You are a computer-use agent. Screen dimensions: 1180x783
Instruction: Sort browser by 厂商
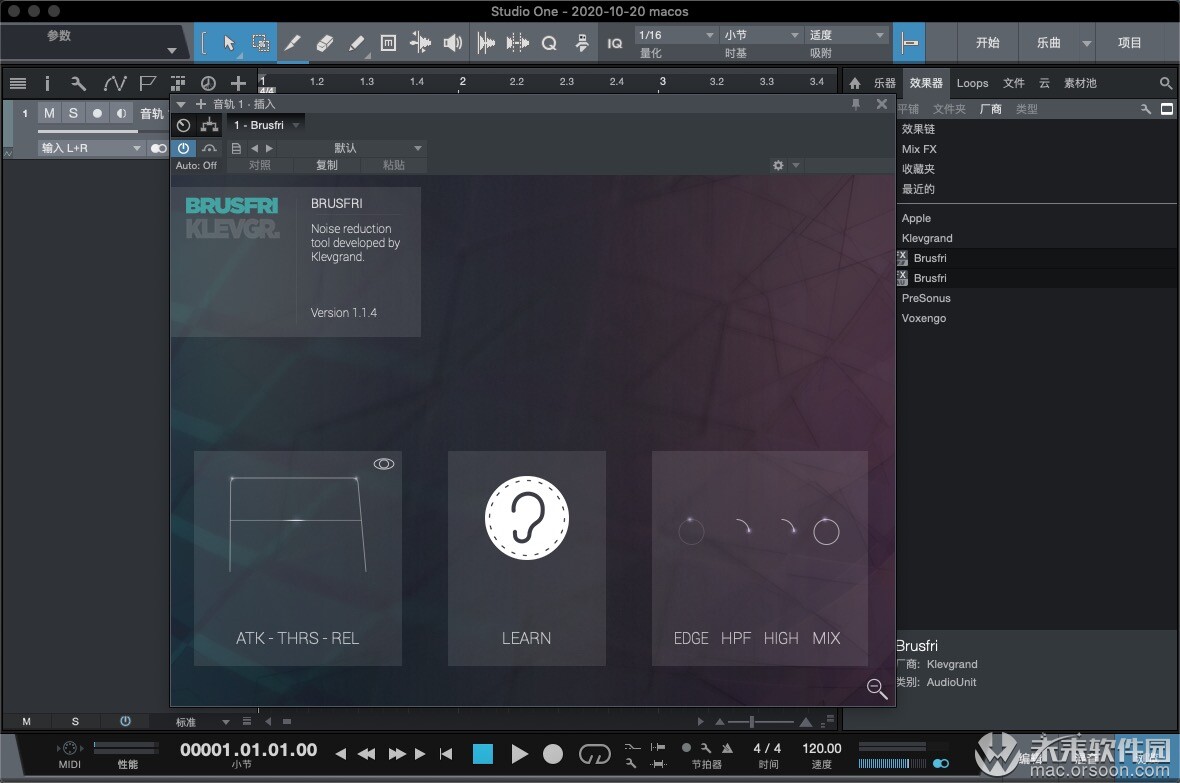pos(990,109)
